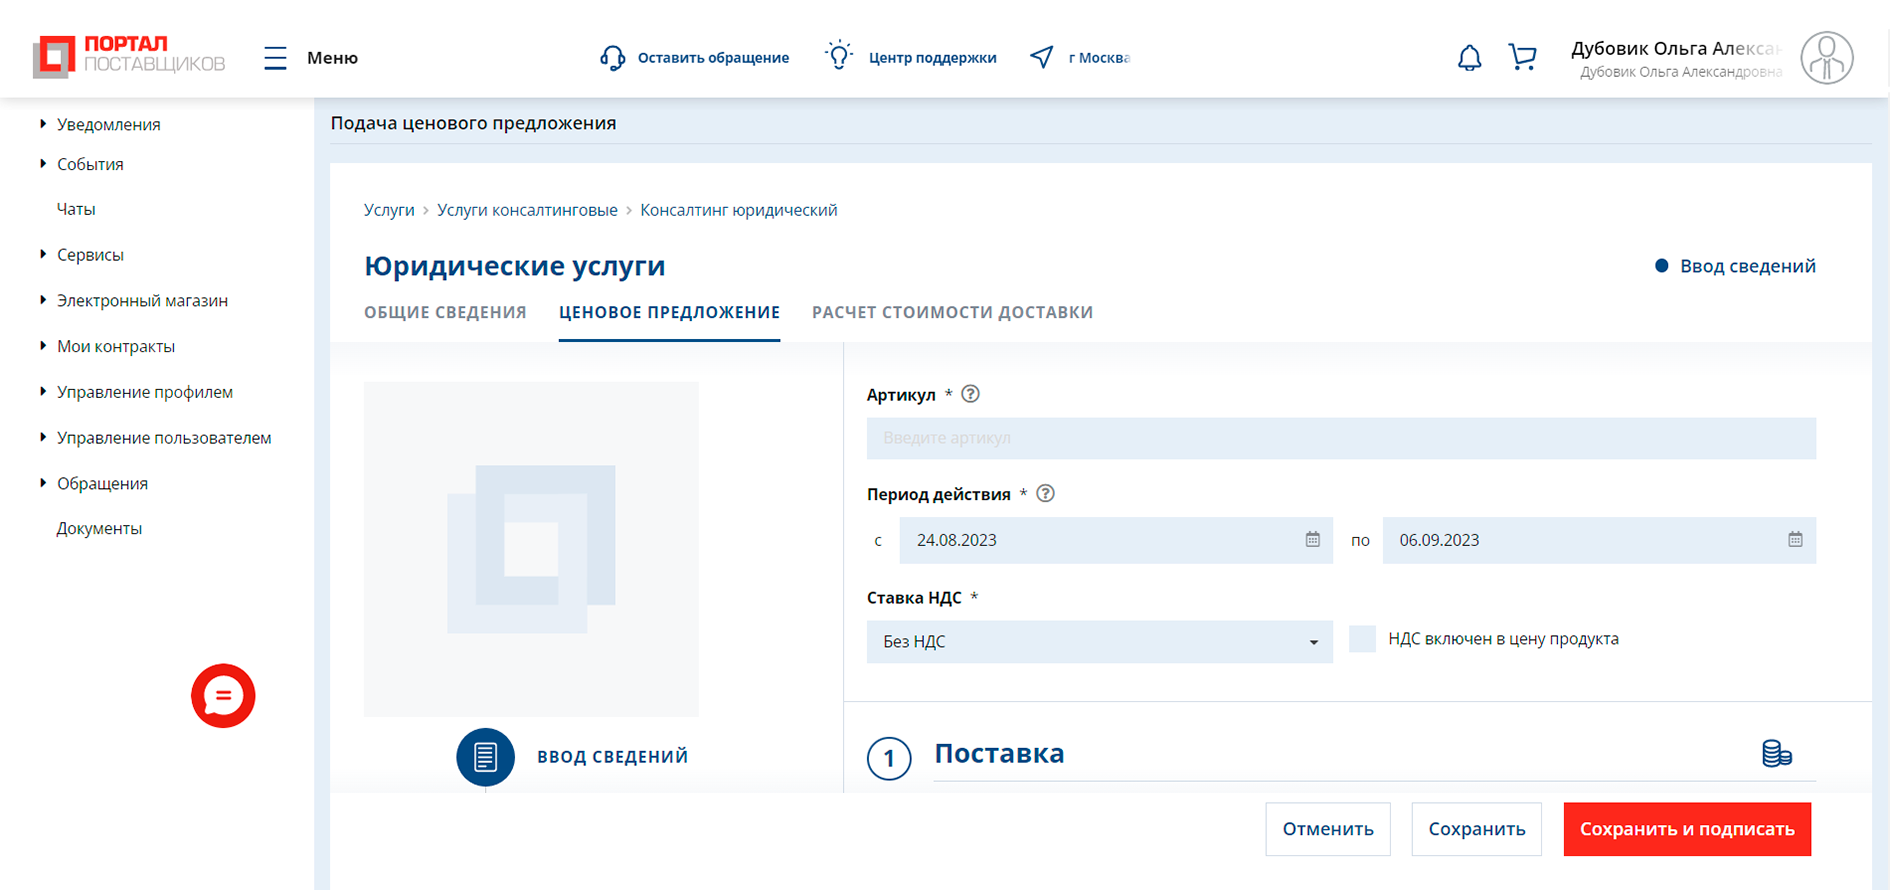
Task: Open РАСЧЕТ СТОИМОСТИ ДОСТАВКИ tab
Action: pyautogui.click(x=952, y=312)
